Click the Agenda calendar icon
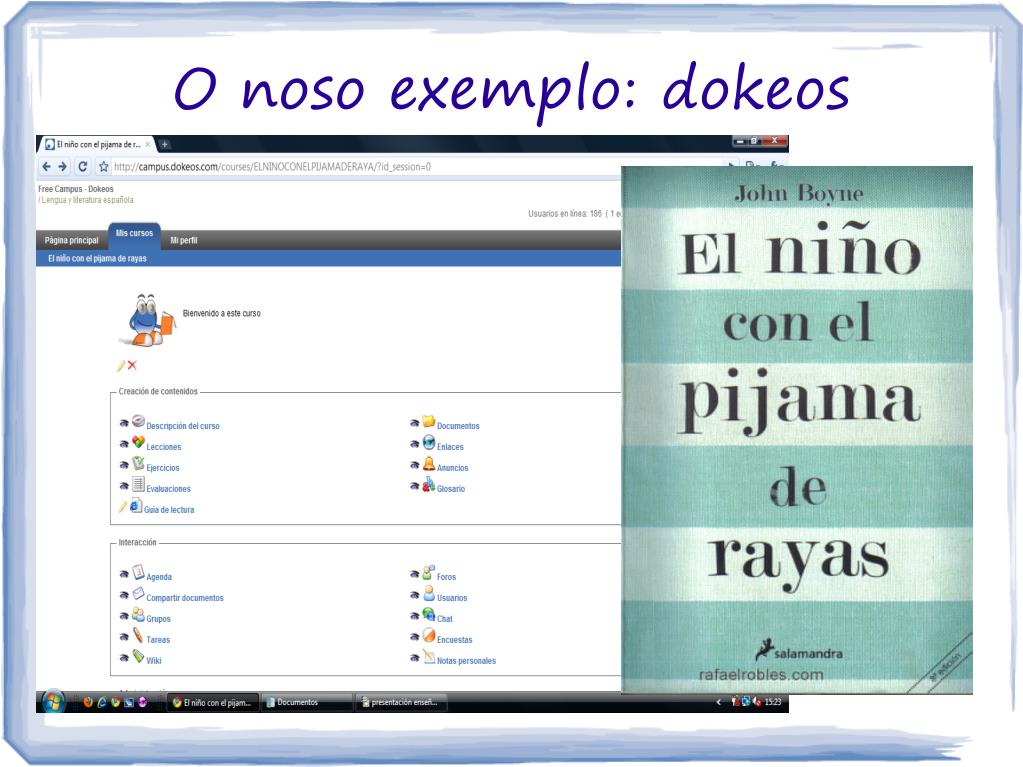1023x767 pixels. 138,572
